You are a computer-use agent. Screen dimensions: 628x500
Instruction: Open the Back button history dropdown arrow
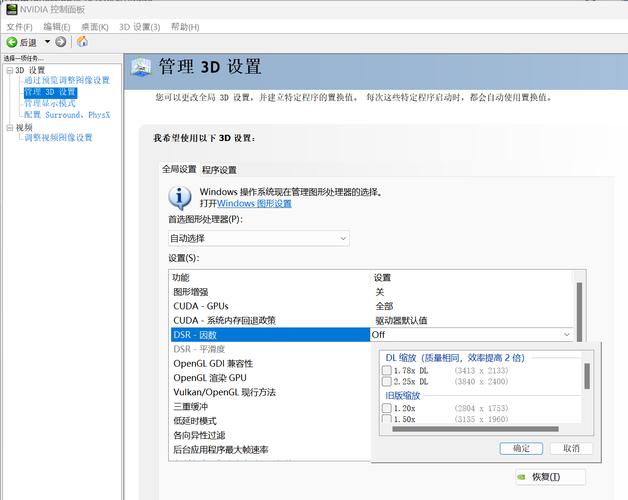[x=47, y=42]
